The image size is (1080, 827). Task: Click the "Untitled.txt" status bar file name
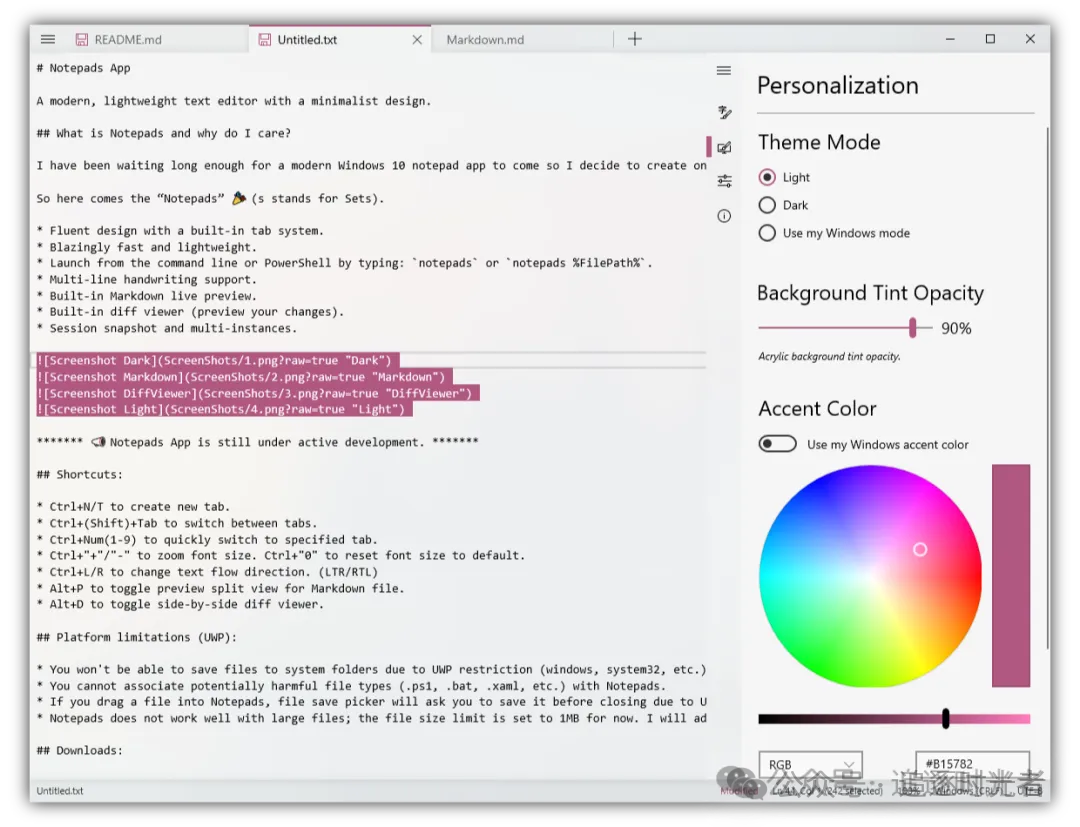click(x=60, y=791)
